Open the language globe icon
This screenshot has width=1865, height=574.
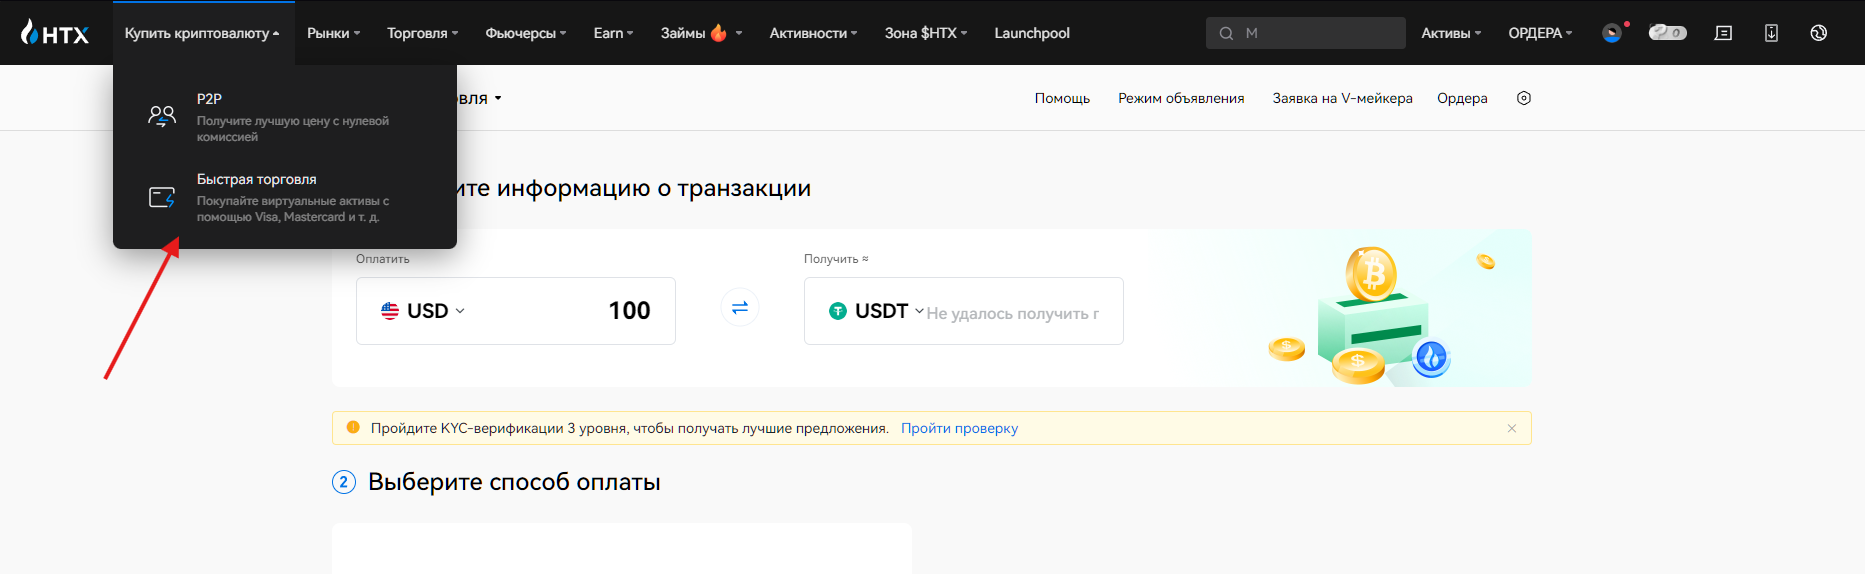[1819, 33]
